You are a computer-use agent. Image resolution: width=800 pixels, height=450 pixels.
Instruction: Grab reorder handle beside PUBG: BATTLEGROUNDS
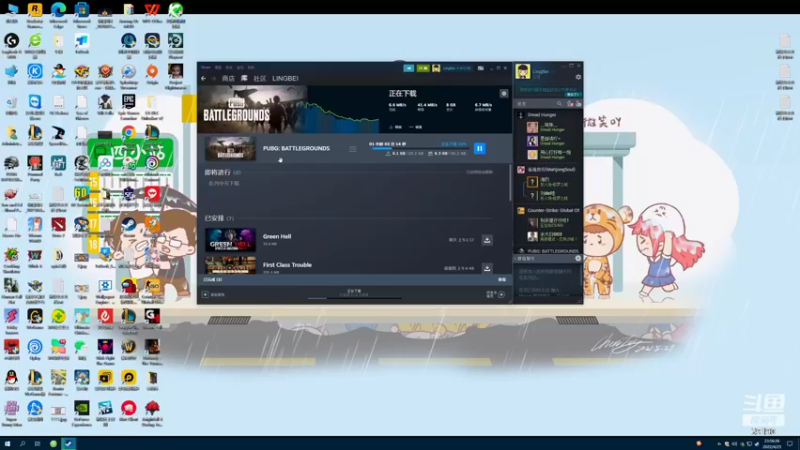pos(353,148)
